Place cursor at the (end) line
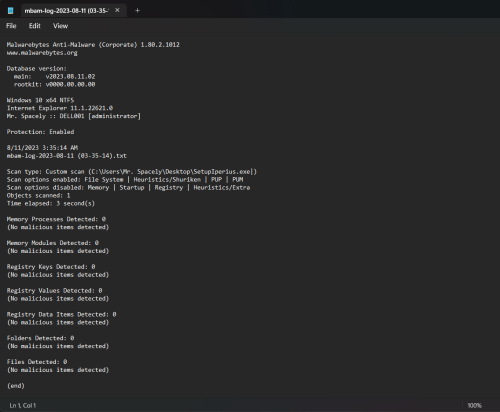 coord(16,386)
